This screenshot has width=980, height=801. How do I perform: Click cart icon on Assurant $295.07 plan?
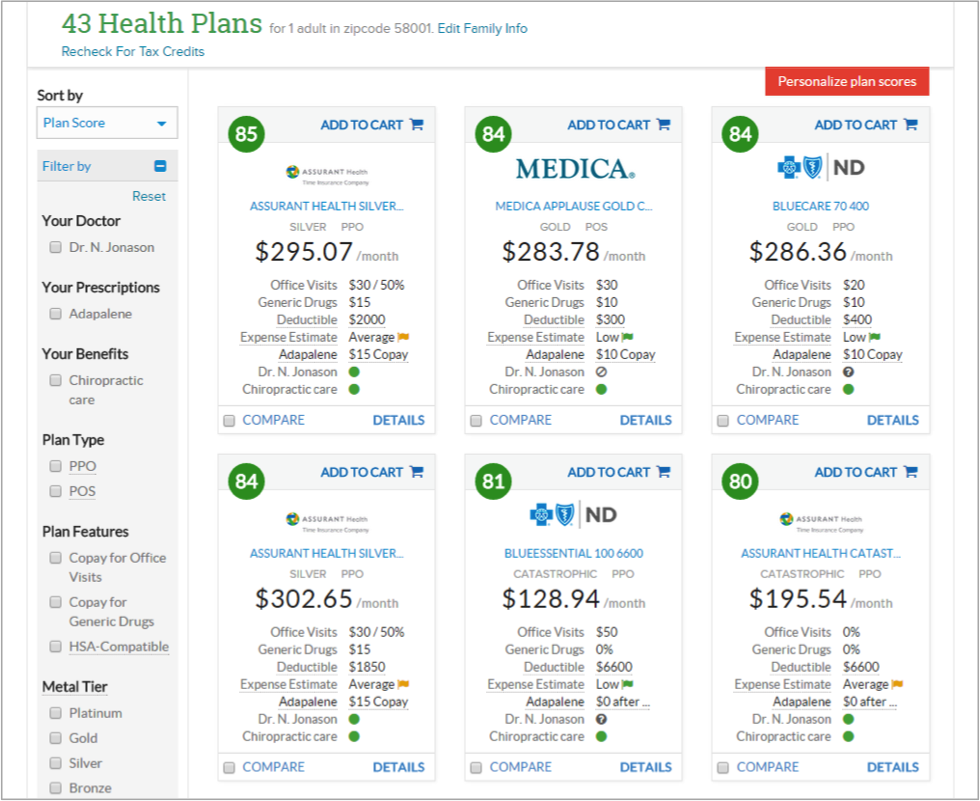point(416,124)
